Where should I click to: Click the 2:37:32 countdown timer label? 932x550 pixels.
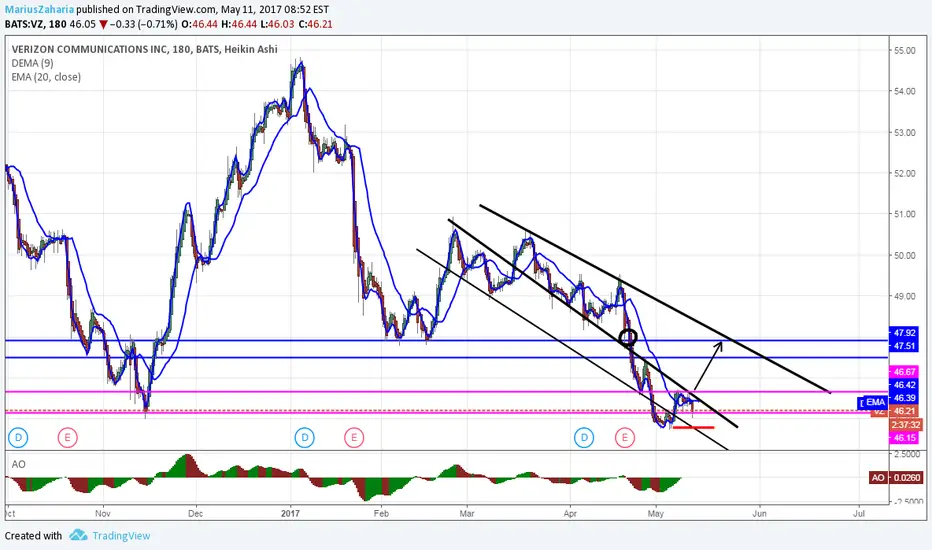pyautogui.click(x=906, y=425)
